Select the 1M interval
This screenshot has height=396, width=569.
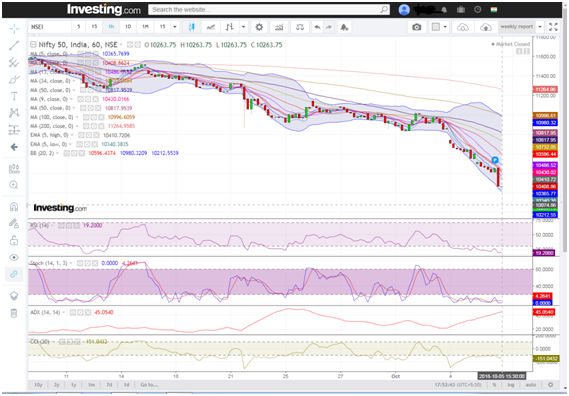pos(146,27)
